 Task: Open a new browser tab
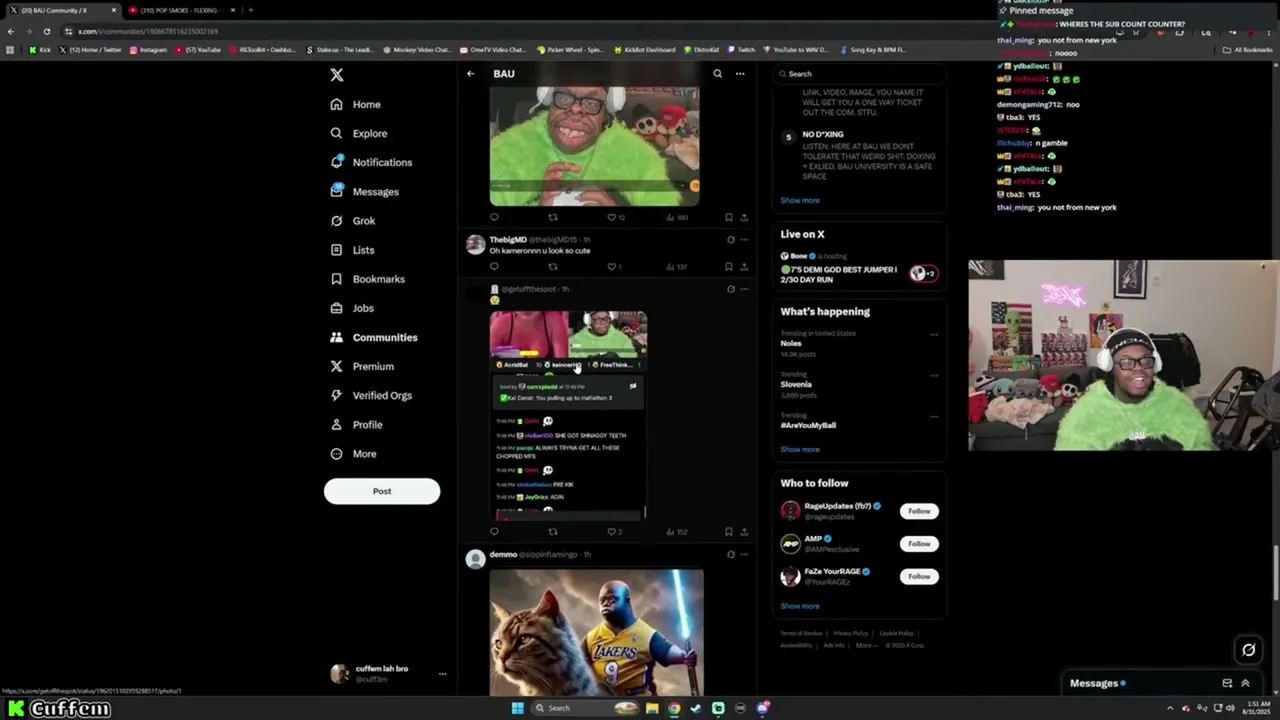250,10
